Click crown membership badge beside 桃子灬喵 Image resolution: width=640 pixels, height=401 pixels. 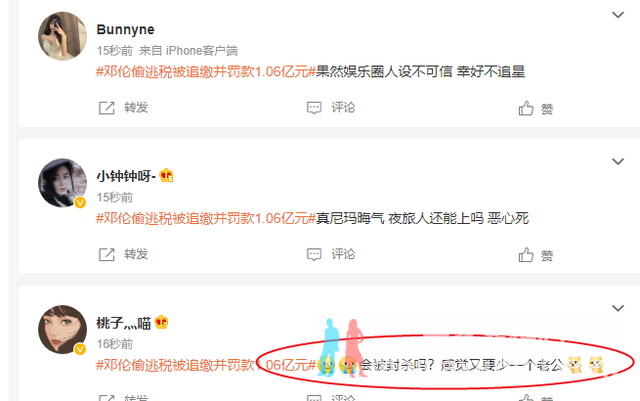(x=162, y=322)
